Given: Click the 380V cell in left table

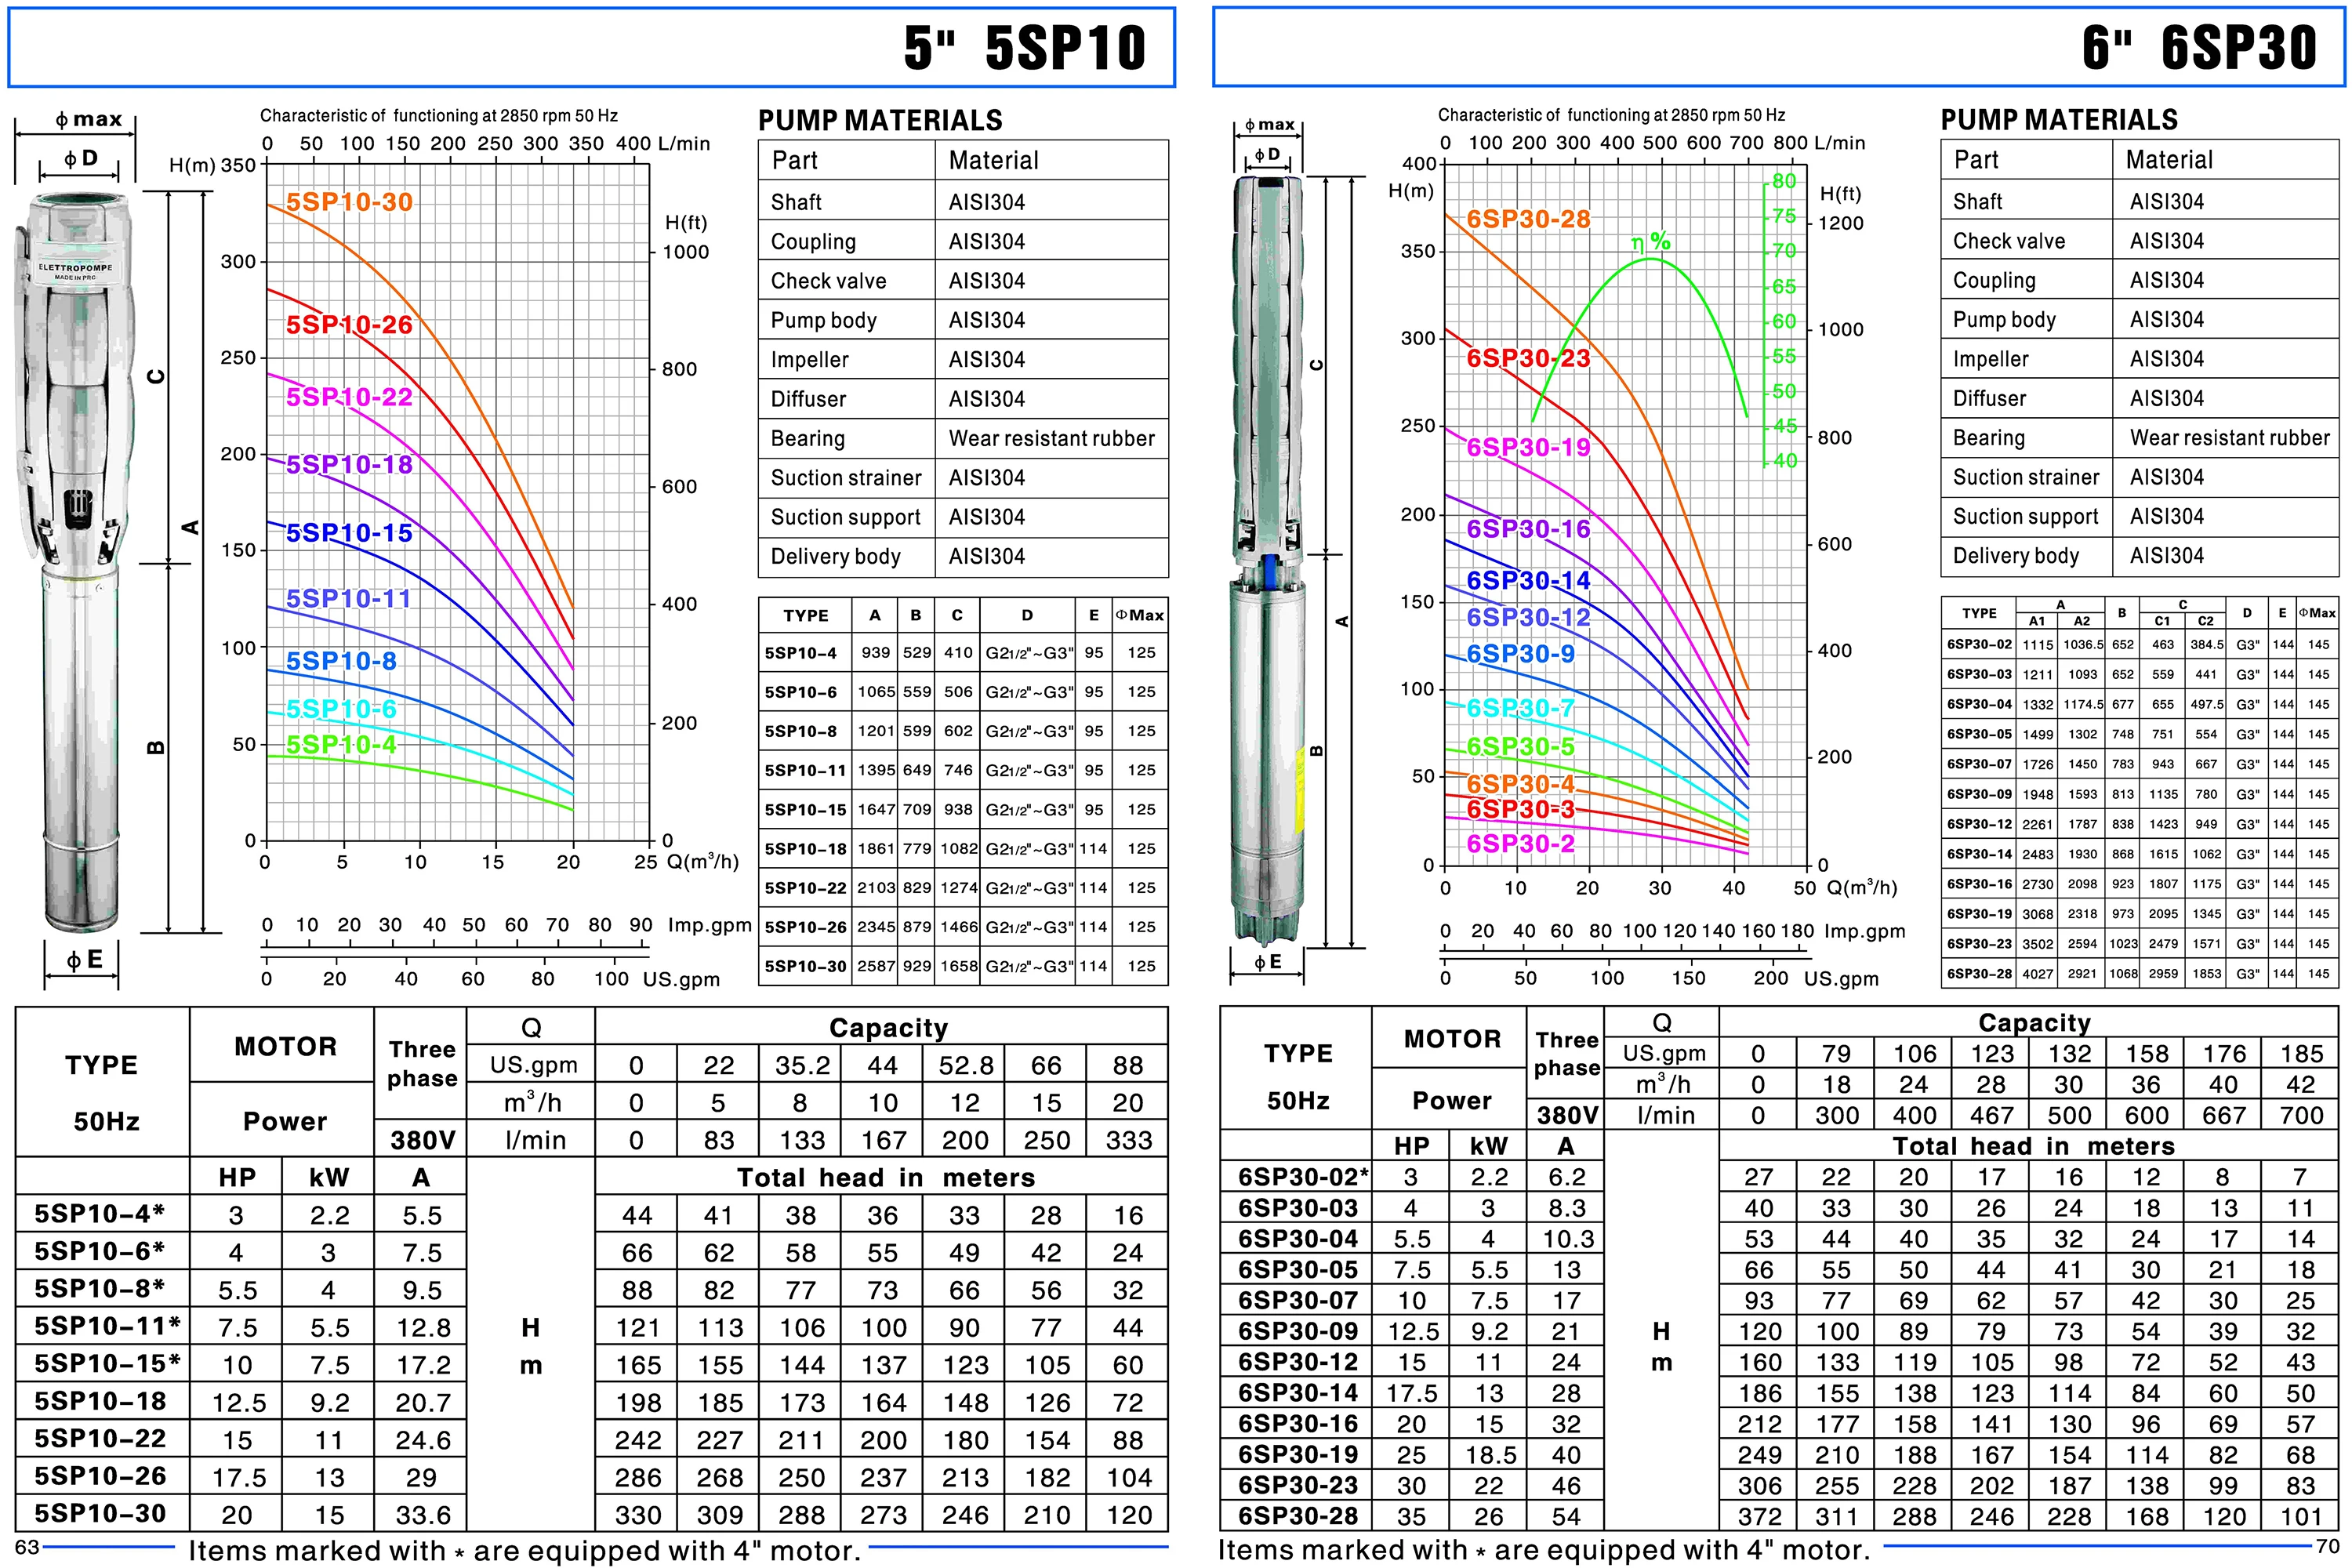Looking at the screenshot, I should (421, 1140).
